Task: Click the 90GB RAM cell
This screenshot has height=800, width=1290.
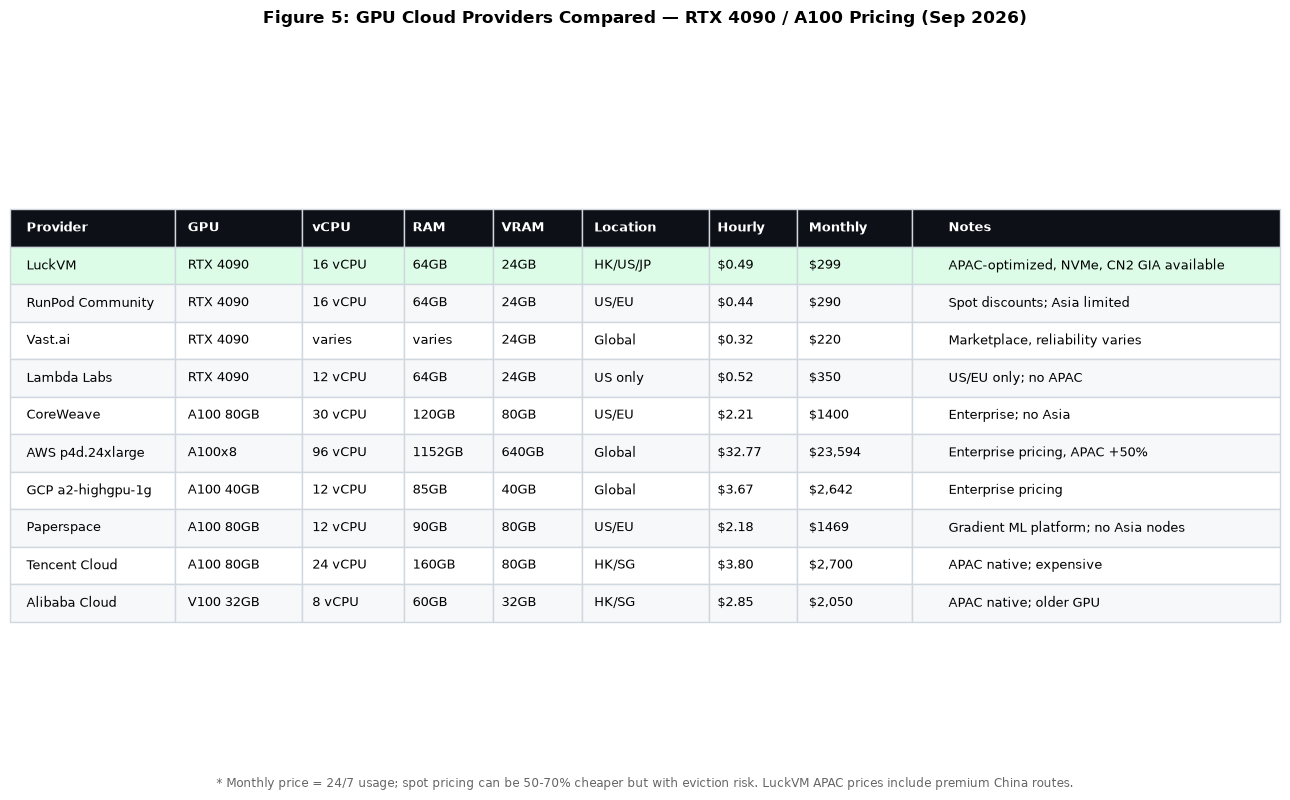Action: [449, 528]
